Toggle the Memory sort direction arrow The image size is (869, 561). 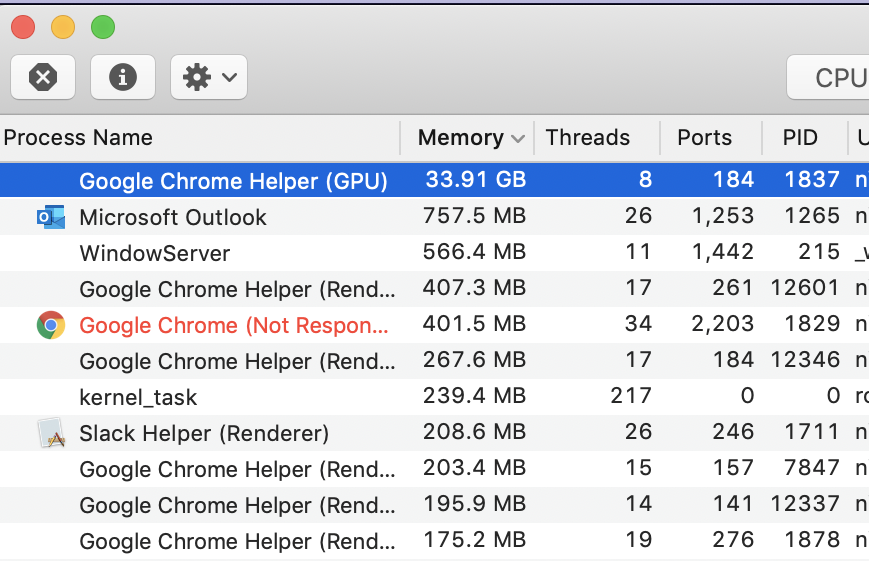[x=518, y=139]
